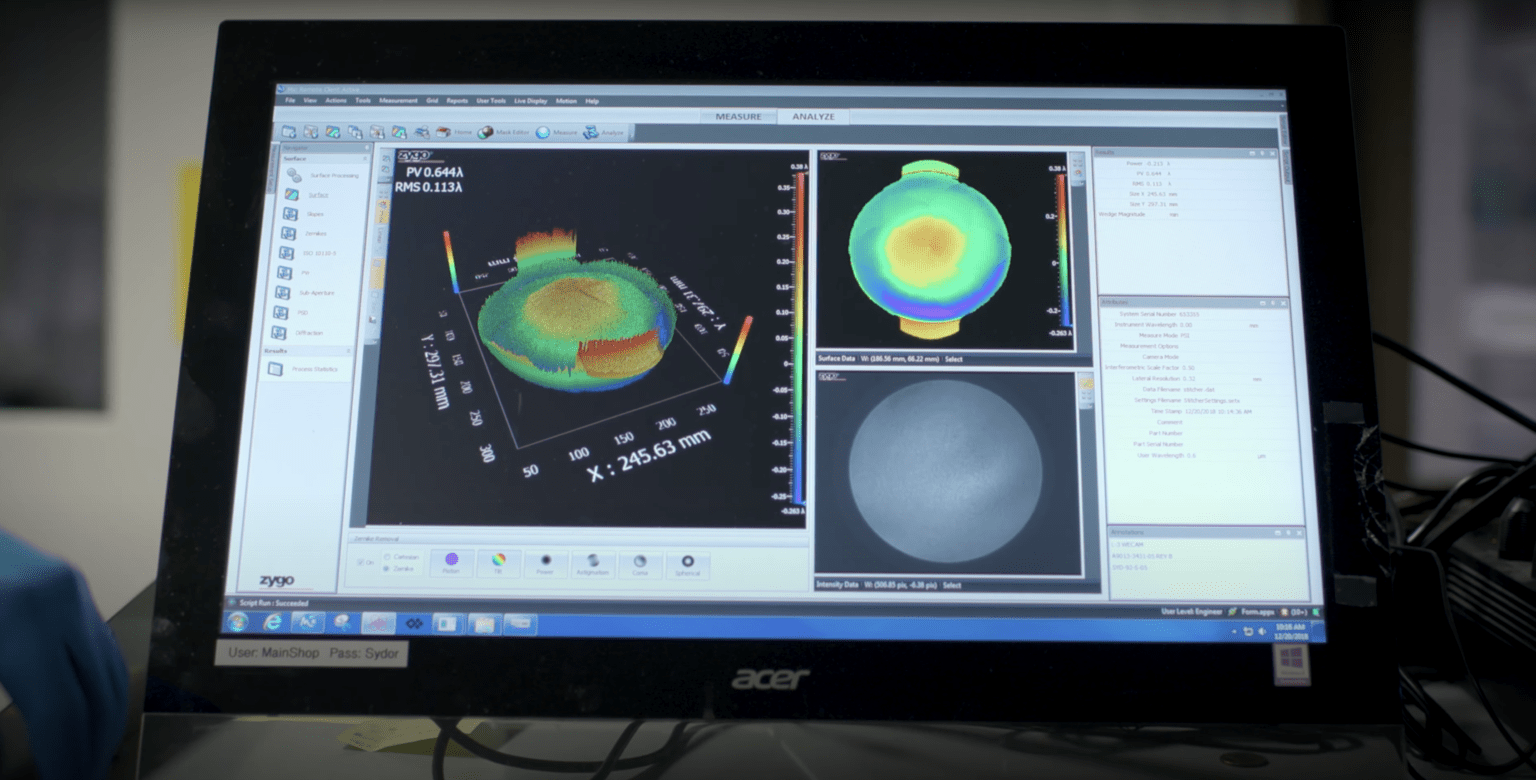Image resolution: width=1536 pixels, height=780 pixels.
Task: Collapse the Results section header
Action: click(x=350, y=350)
